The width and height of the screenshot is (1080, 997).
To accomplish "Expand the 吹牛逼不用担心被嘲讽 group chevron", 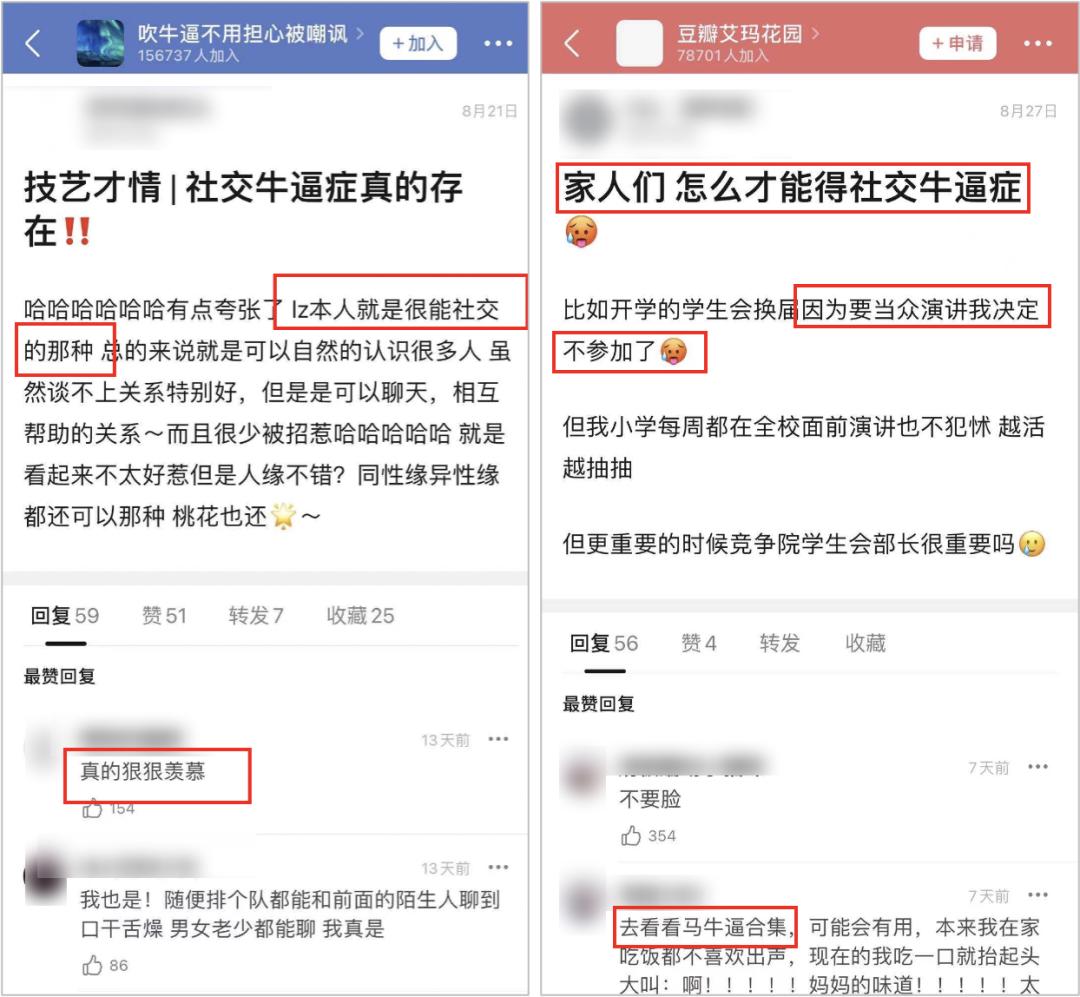I will [360, 33].
